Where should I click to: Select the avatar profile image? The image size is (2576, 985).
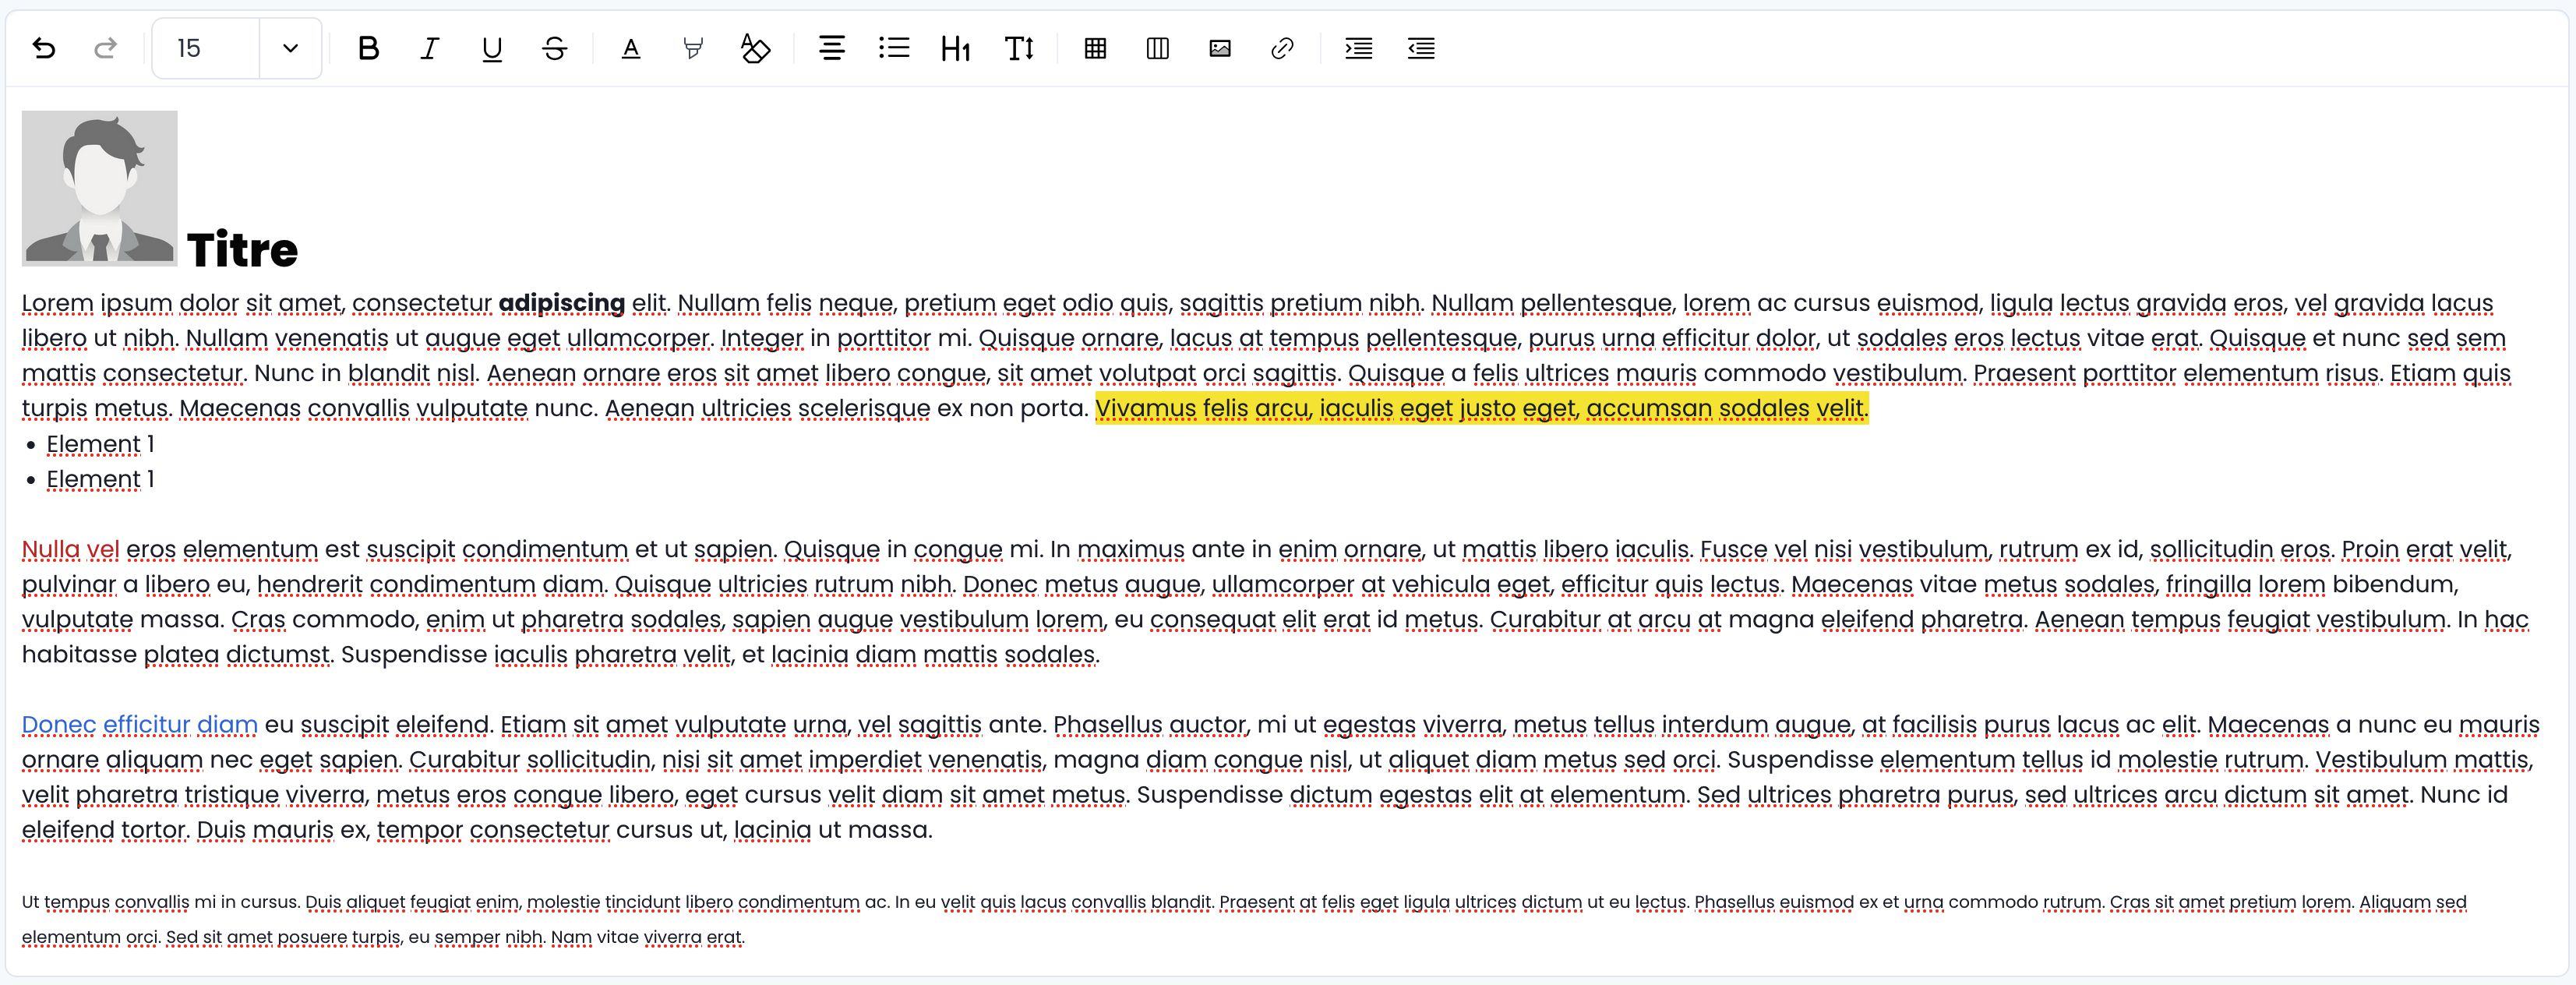pos(99,188)
